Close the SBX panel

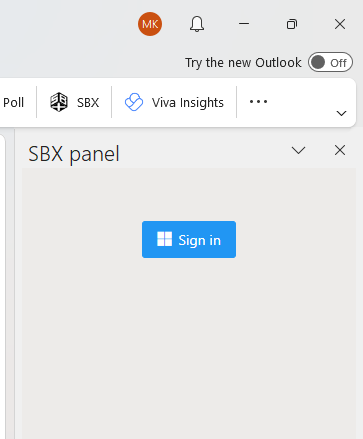[x=340, y=150]
